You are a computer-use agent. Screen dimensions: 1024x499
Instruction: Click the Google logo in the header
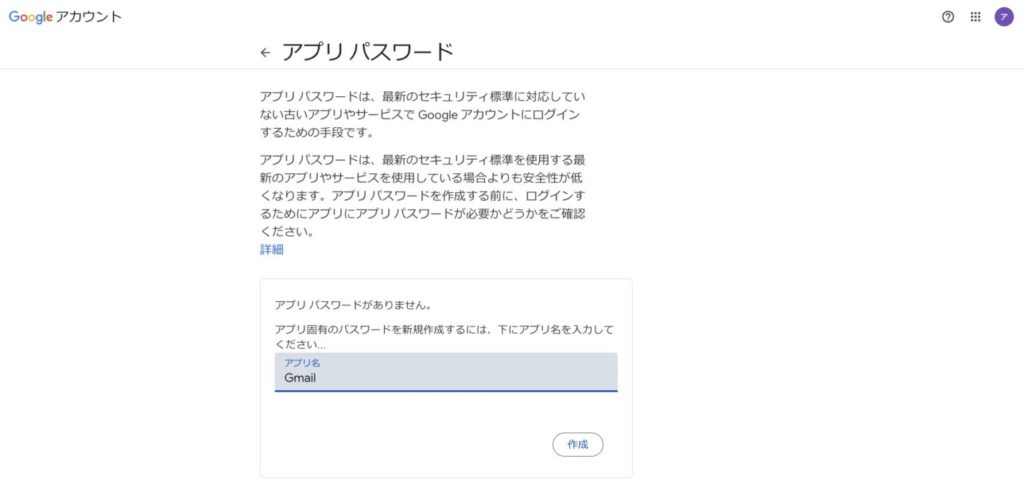point(31,16)
